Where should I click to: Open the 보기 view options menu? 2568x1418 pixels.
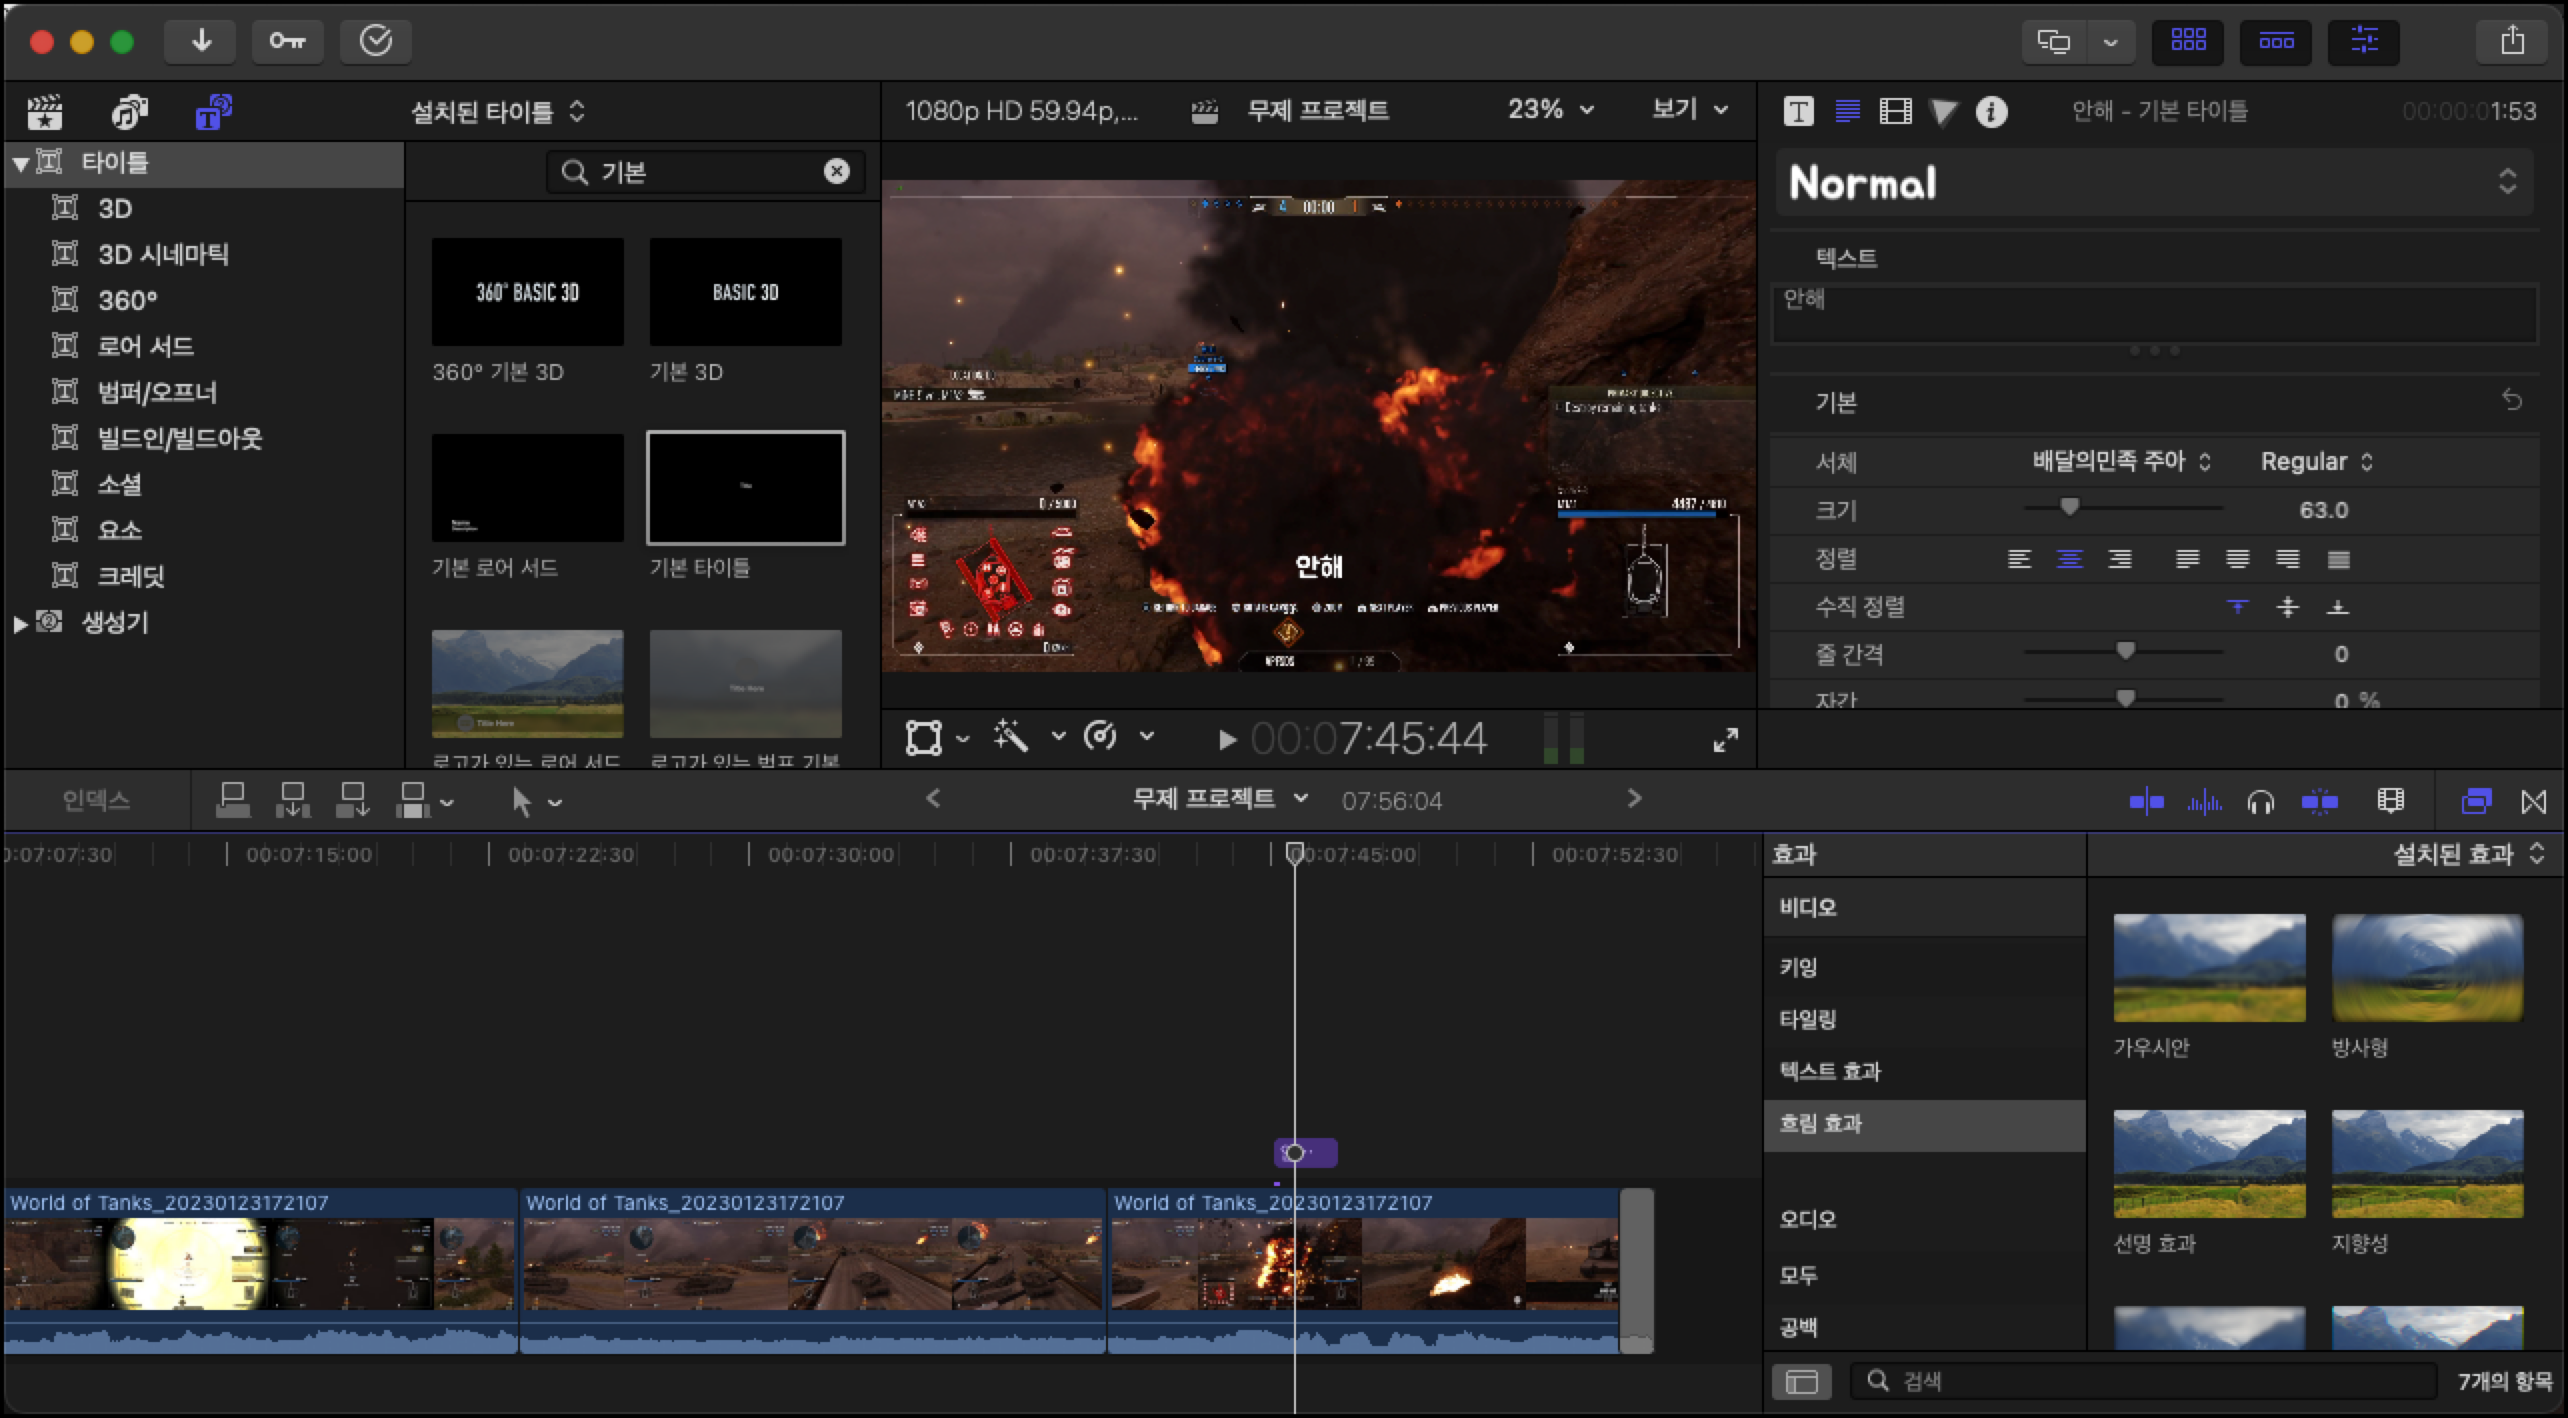click(x=1689, y=110)
